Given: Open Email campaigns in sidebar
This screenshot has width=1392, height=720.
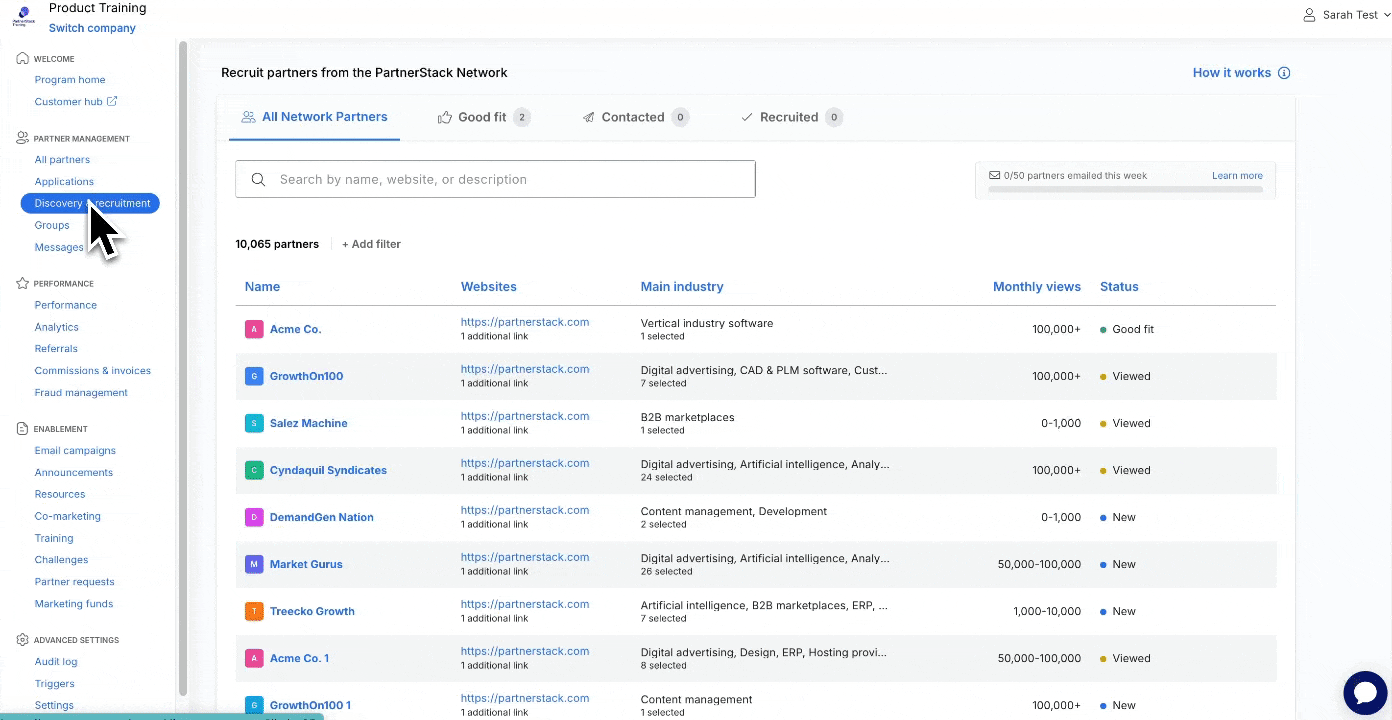Looking at the screenshot, I should click(75, 451).
